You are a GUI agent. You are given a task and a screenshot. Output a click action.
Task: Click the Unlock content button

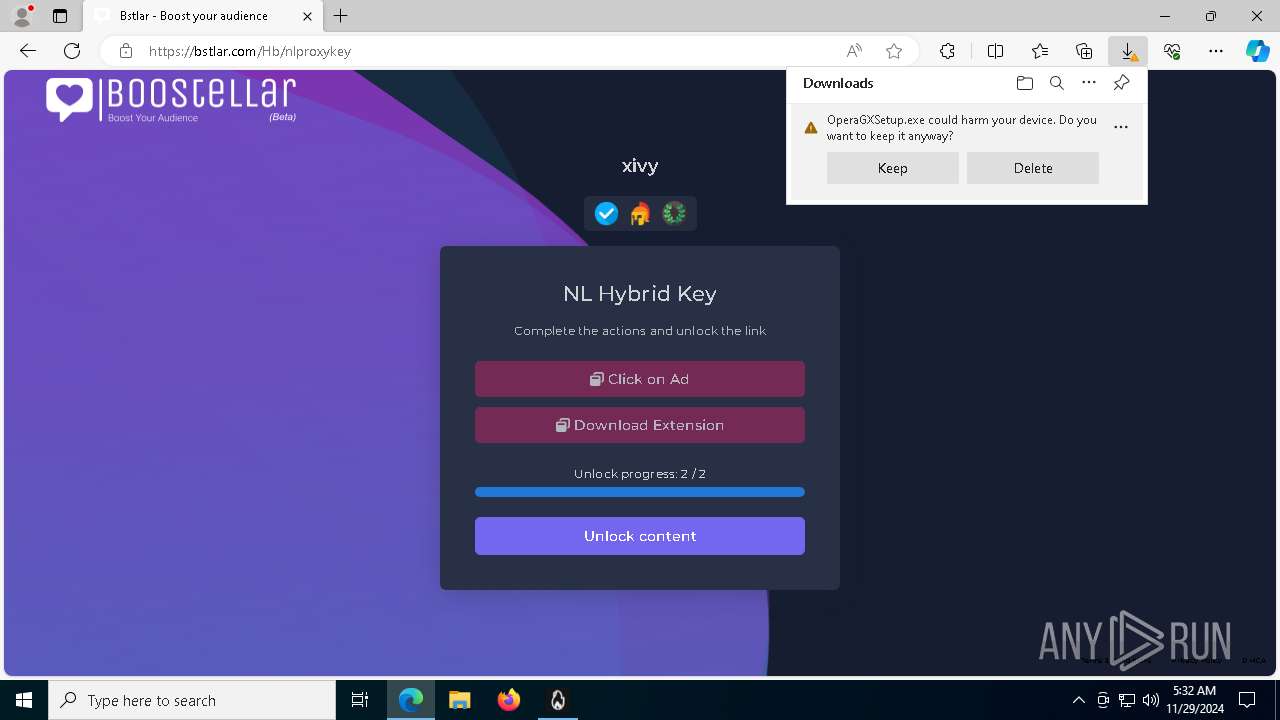pos(640,536)
